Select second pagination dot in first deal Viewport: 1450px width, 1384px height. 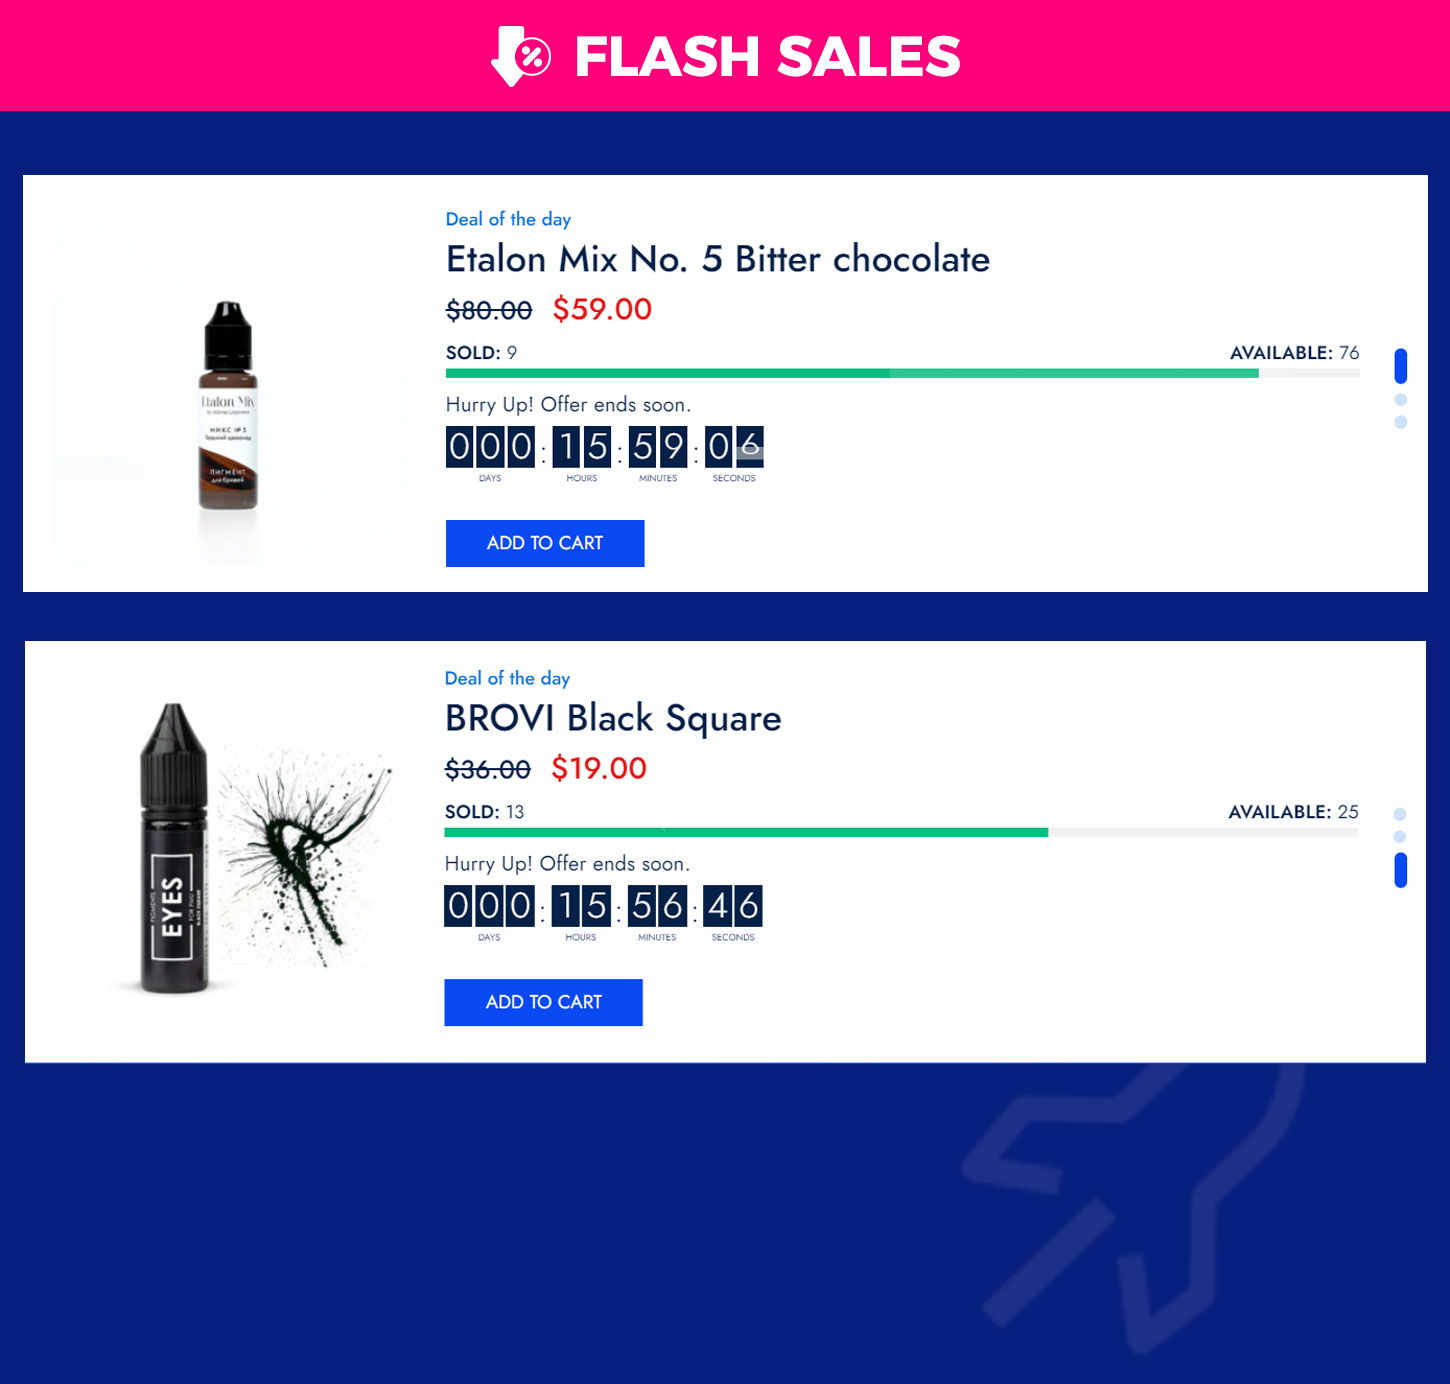[1400, 400]
